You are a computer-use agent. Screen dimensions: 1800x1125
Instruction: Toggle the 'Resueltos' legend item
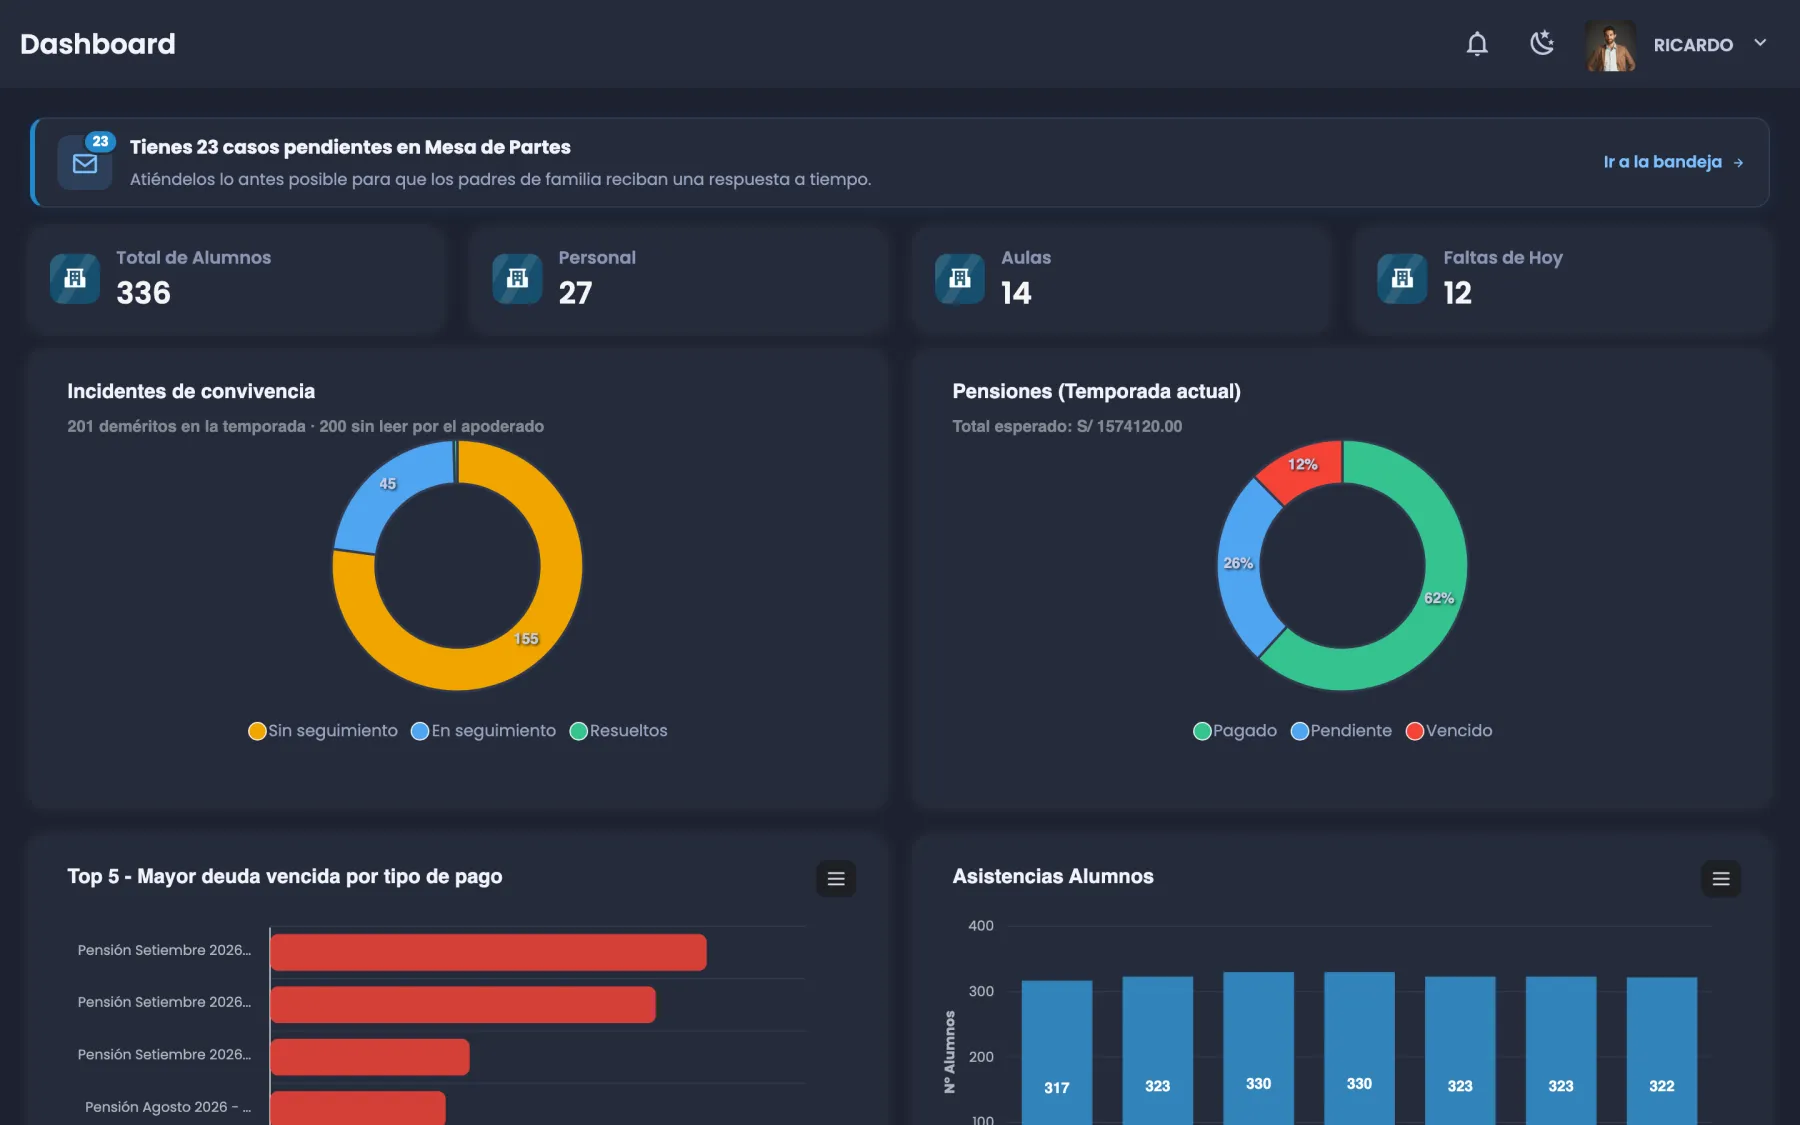[x=619, y=731]
